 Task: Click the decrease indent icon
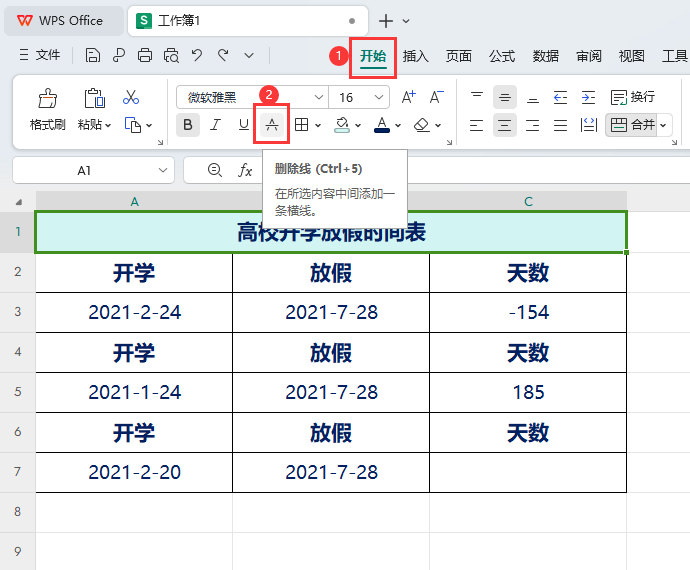tap(560, 97)
